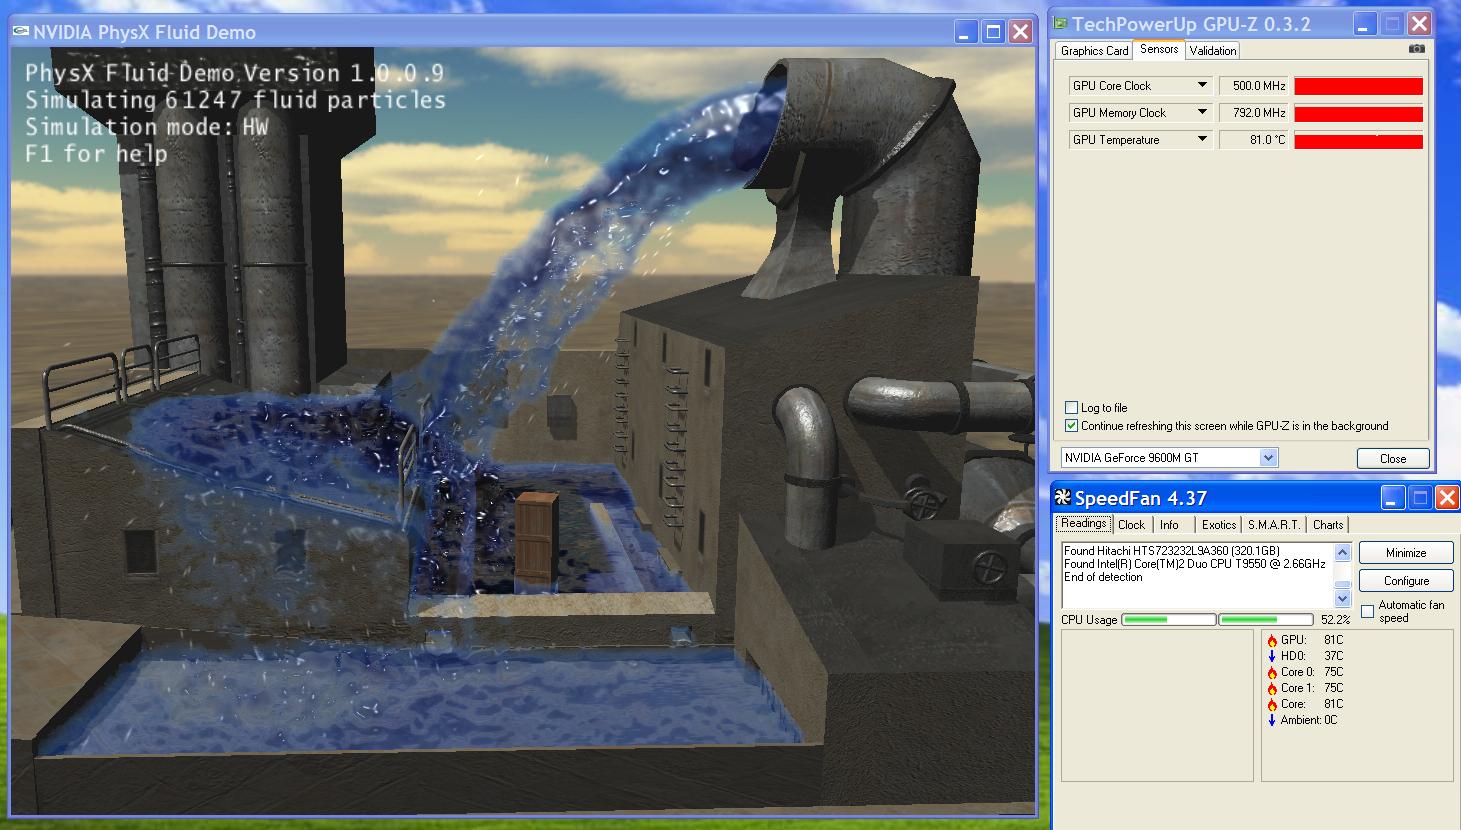Click the GPU Memory Clock red graph
Viewport: 1461px width, 830px height.
pyautogui.click(x=1358, y=113)
